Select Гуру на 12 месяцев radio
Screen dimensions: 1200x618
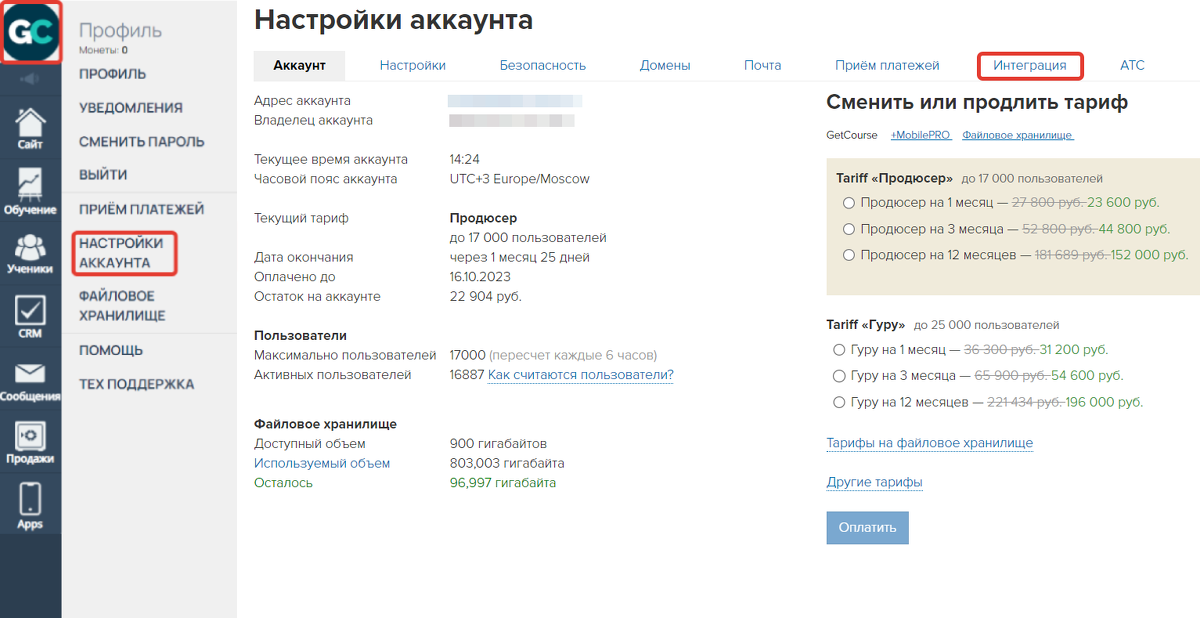coord(839,402)
